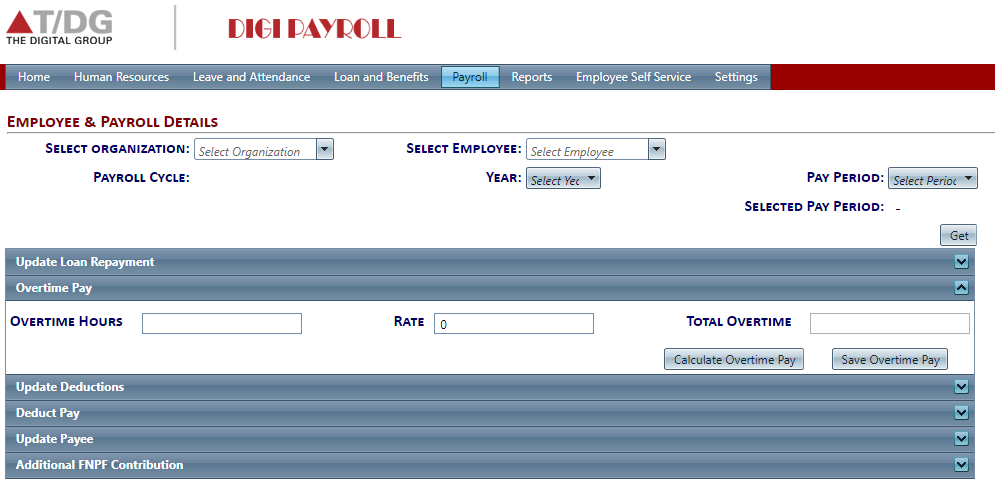995x492 pixels.
Task: Click the Overtime Hours input field
Action: point(221,323)
